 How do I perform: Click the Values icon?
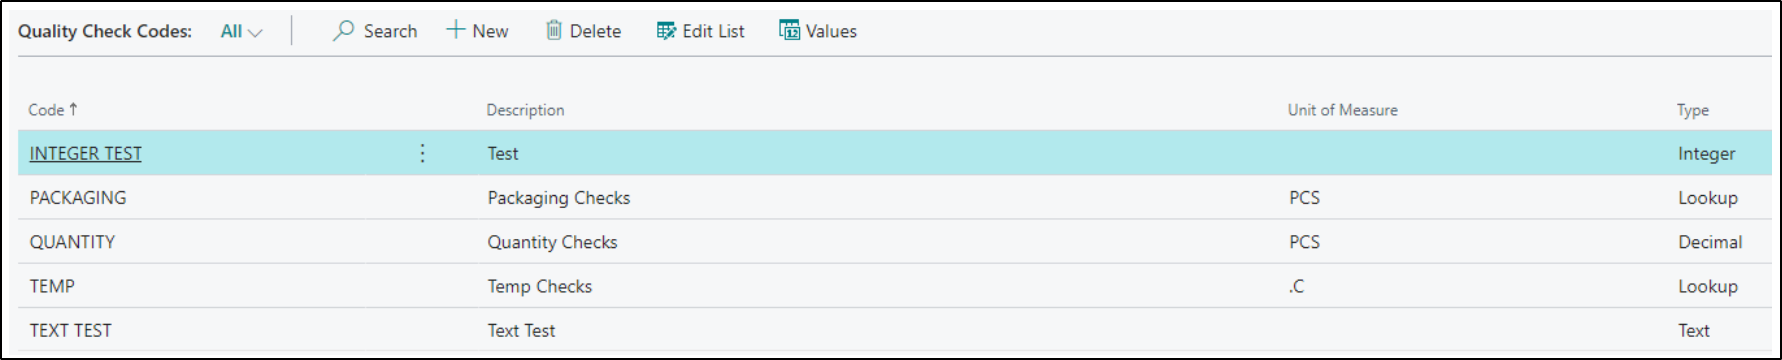coord(790,31)
